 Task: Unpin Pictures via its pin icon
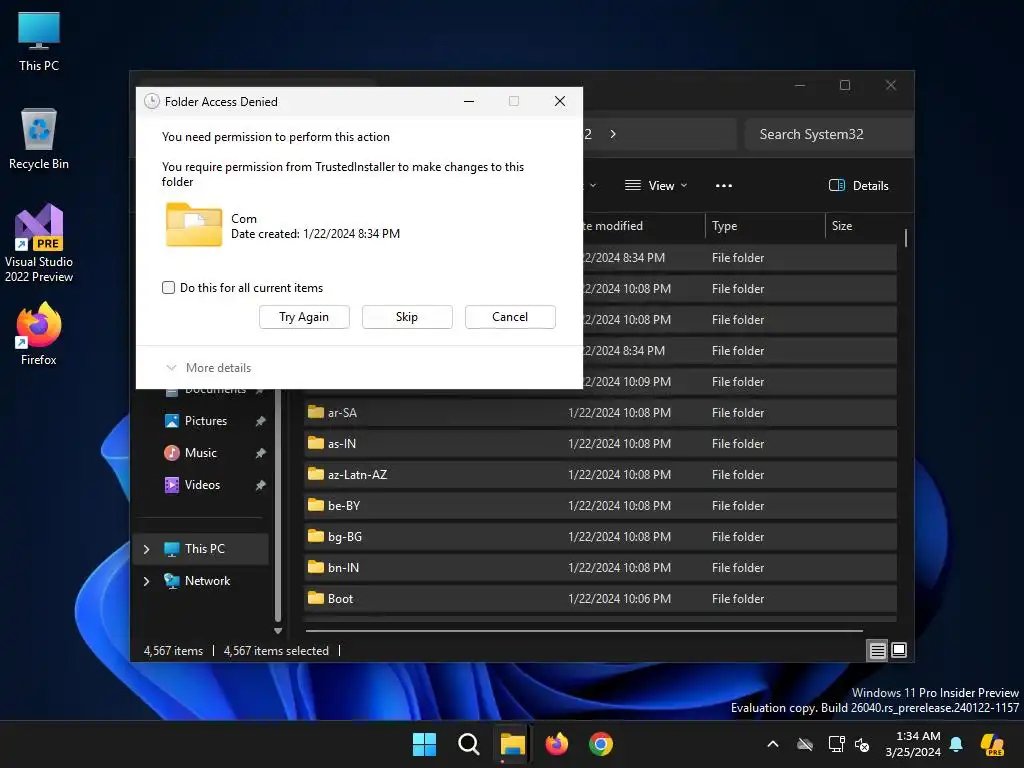pos(261,421)
